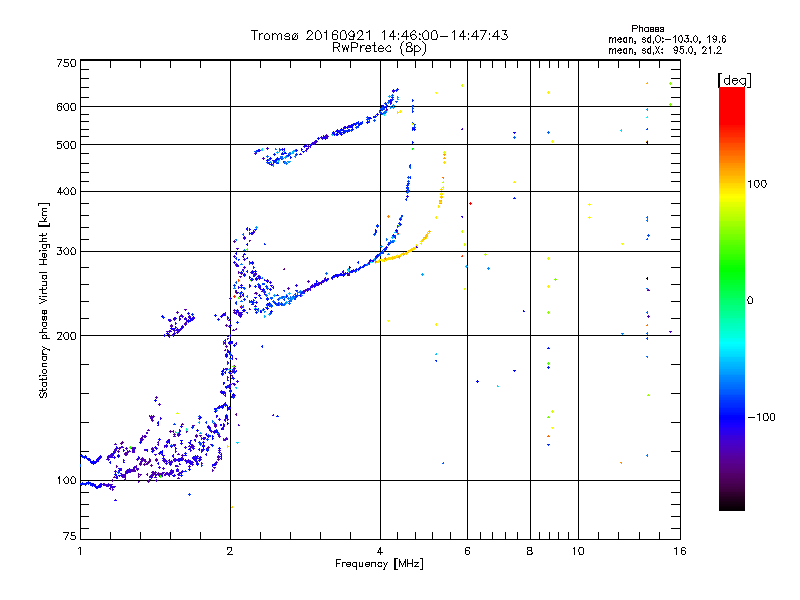Click the x-axis tick label "1"
Image resolution: width=800 pixels, height=600 pixels.
(x=80, y=551)
